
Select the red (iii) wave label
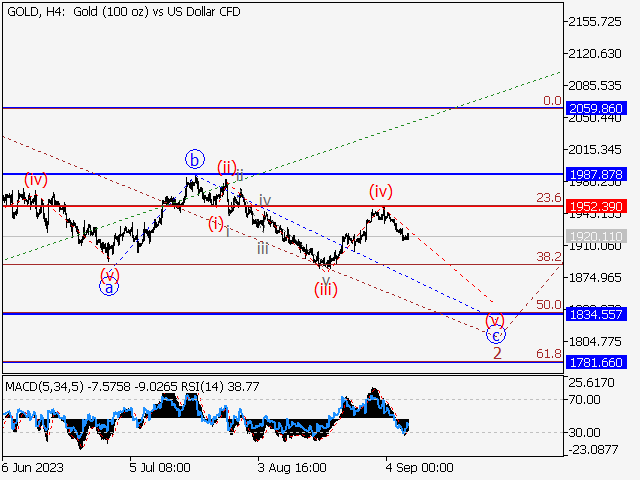click(326, 290)
